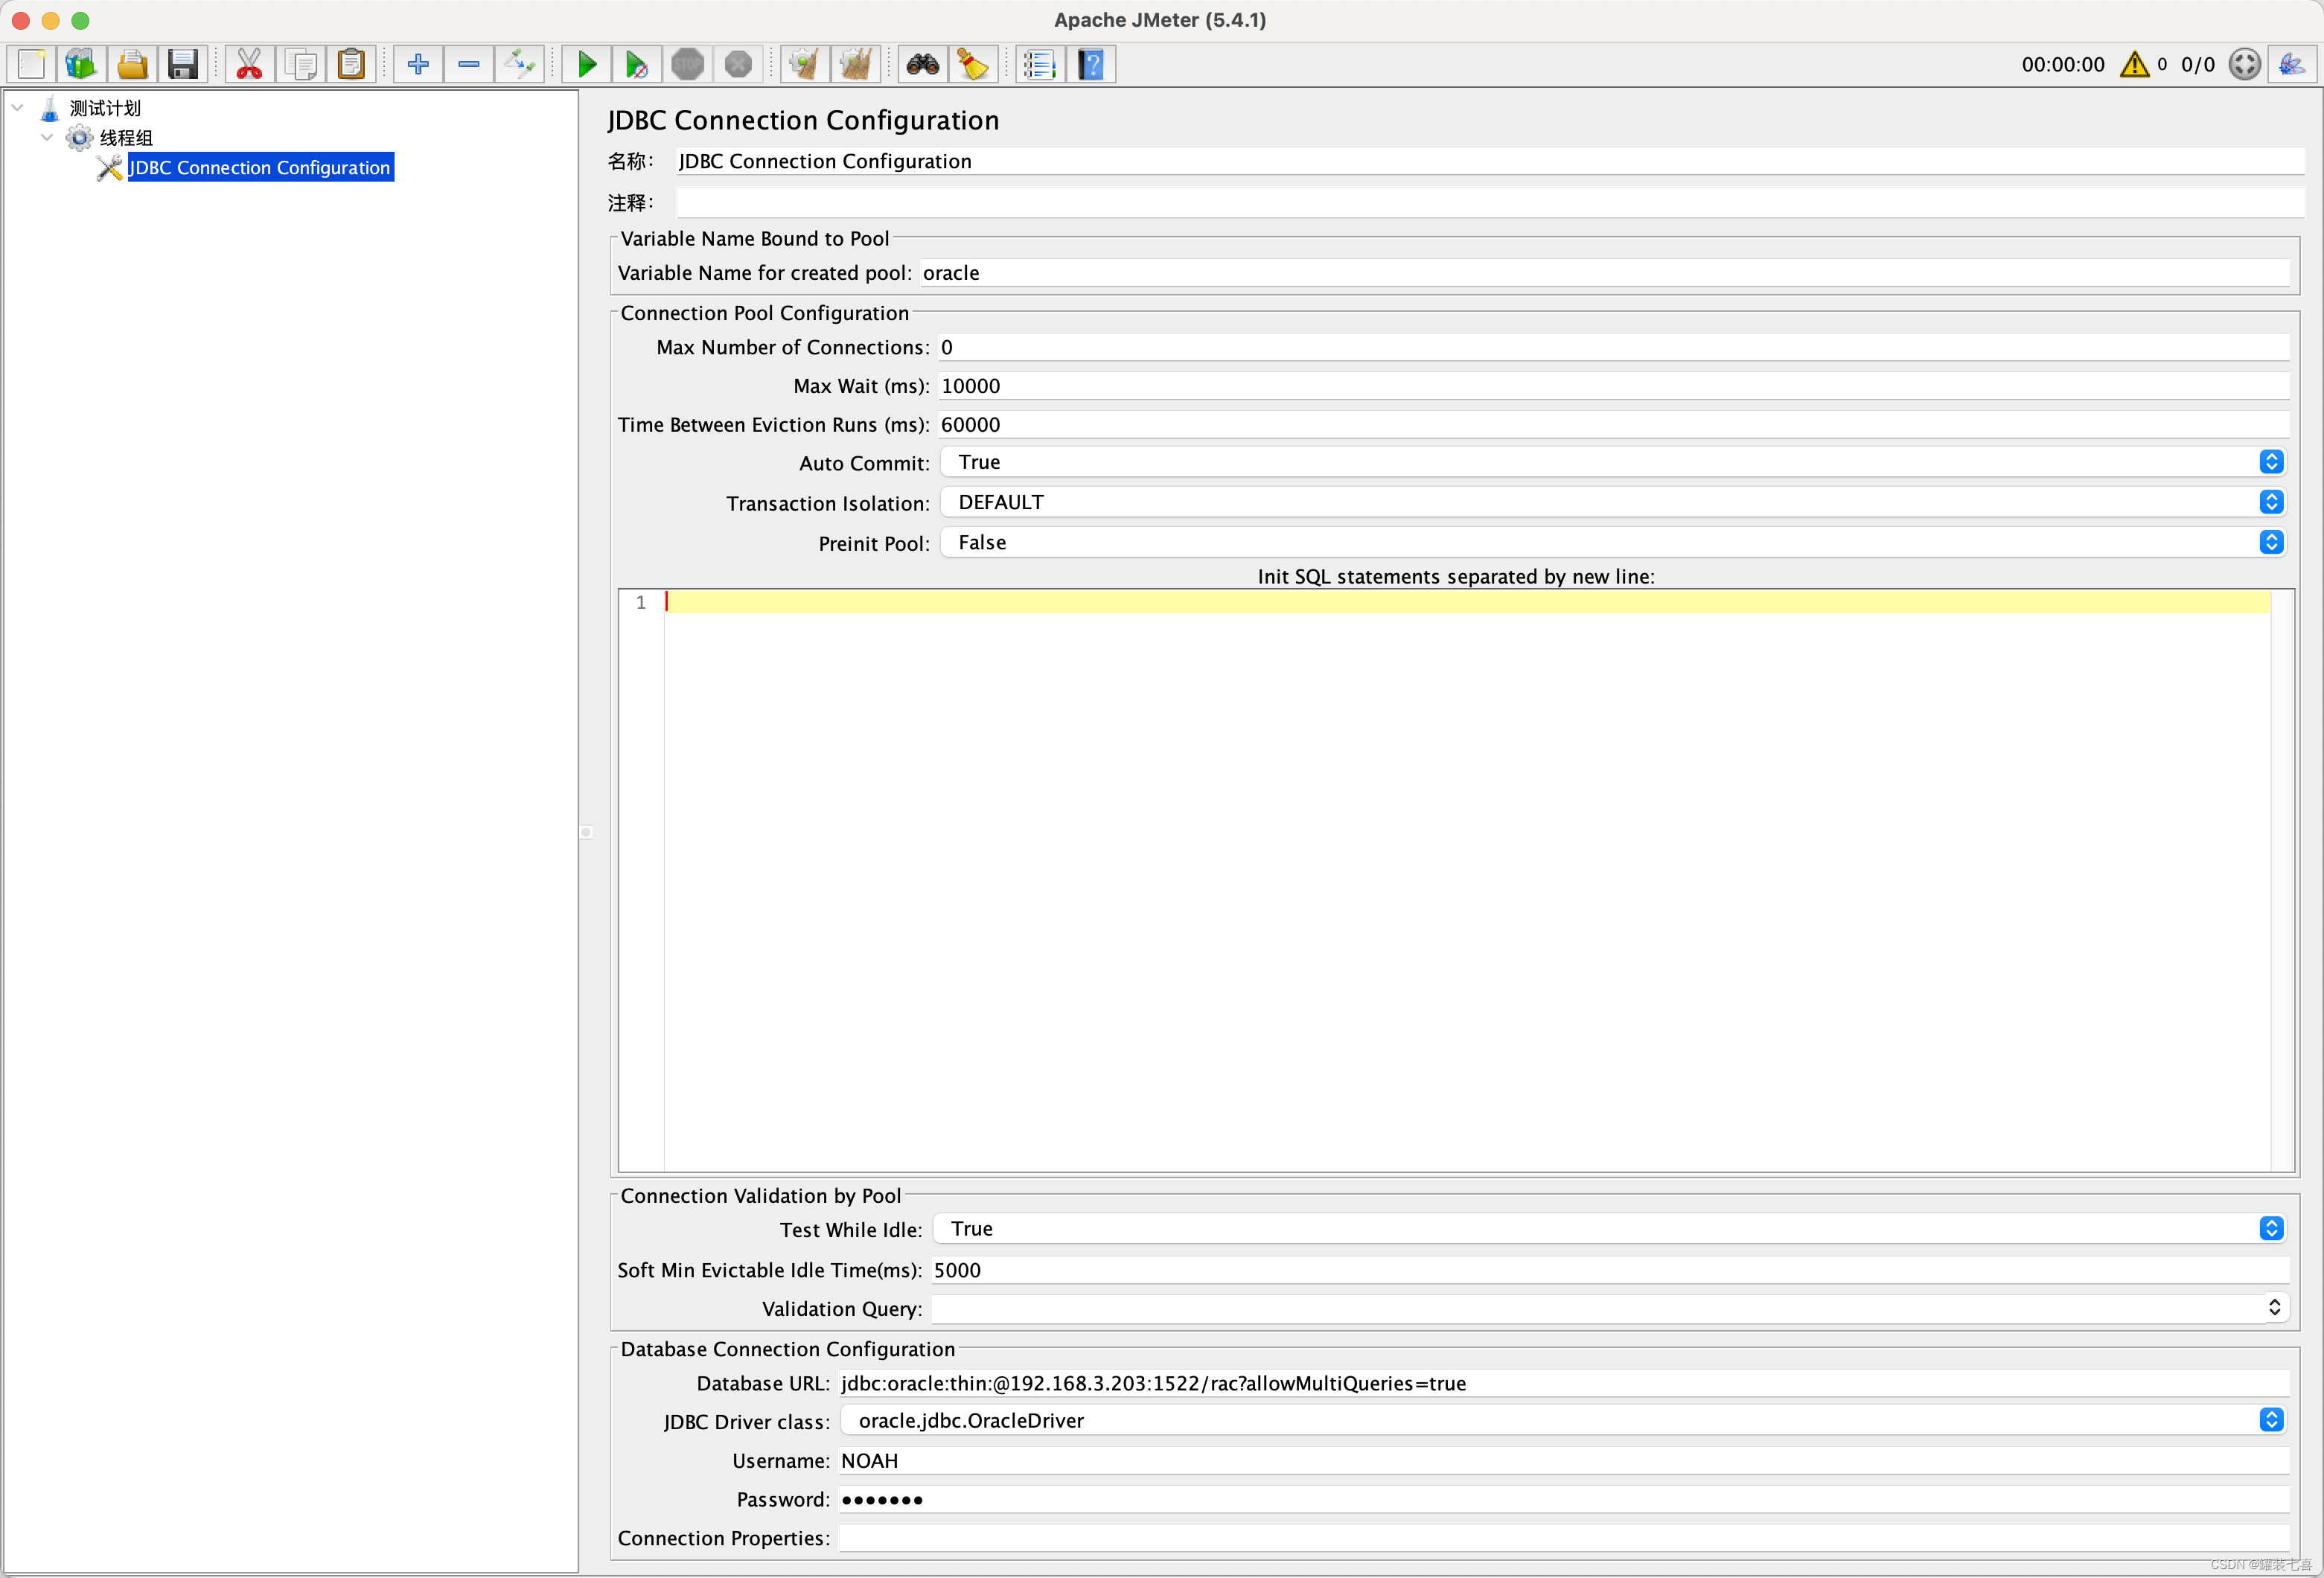Click the Database URL field
This screenshot has width=2324, height=1578.
tap(1564, 1383)
